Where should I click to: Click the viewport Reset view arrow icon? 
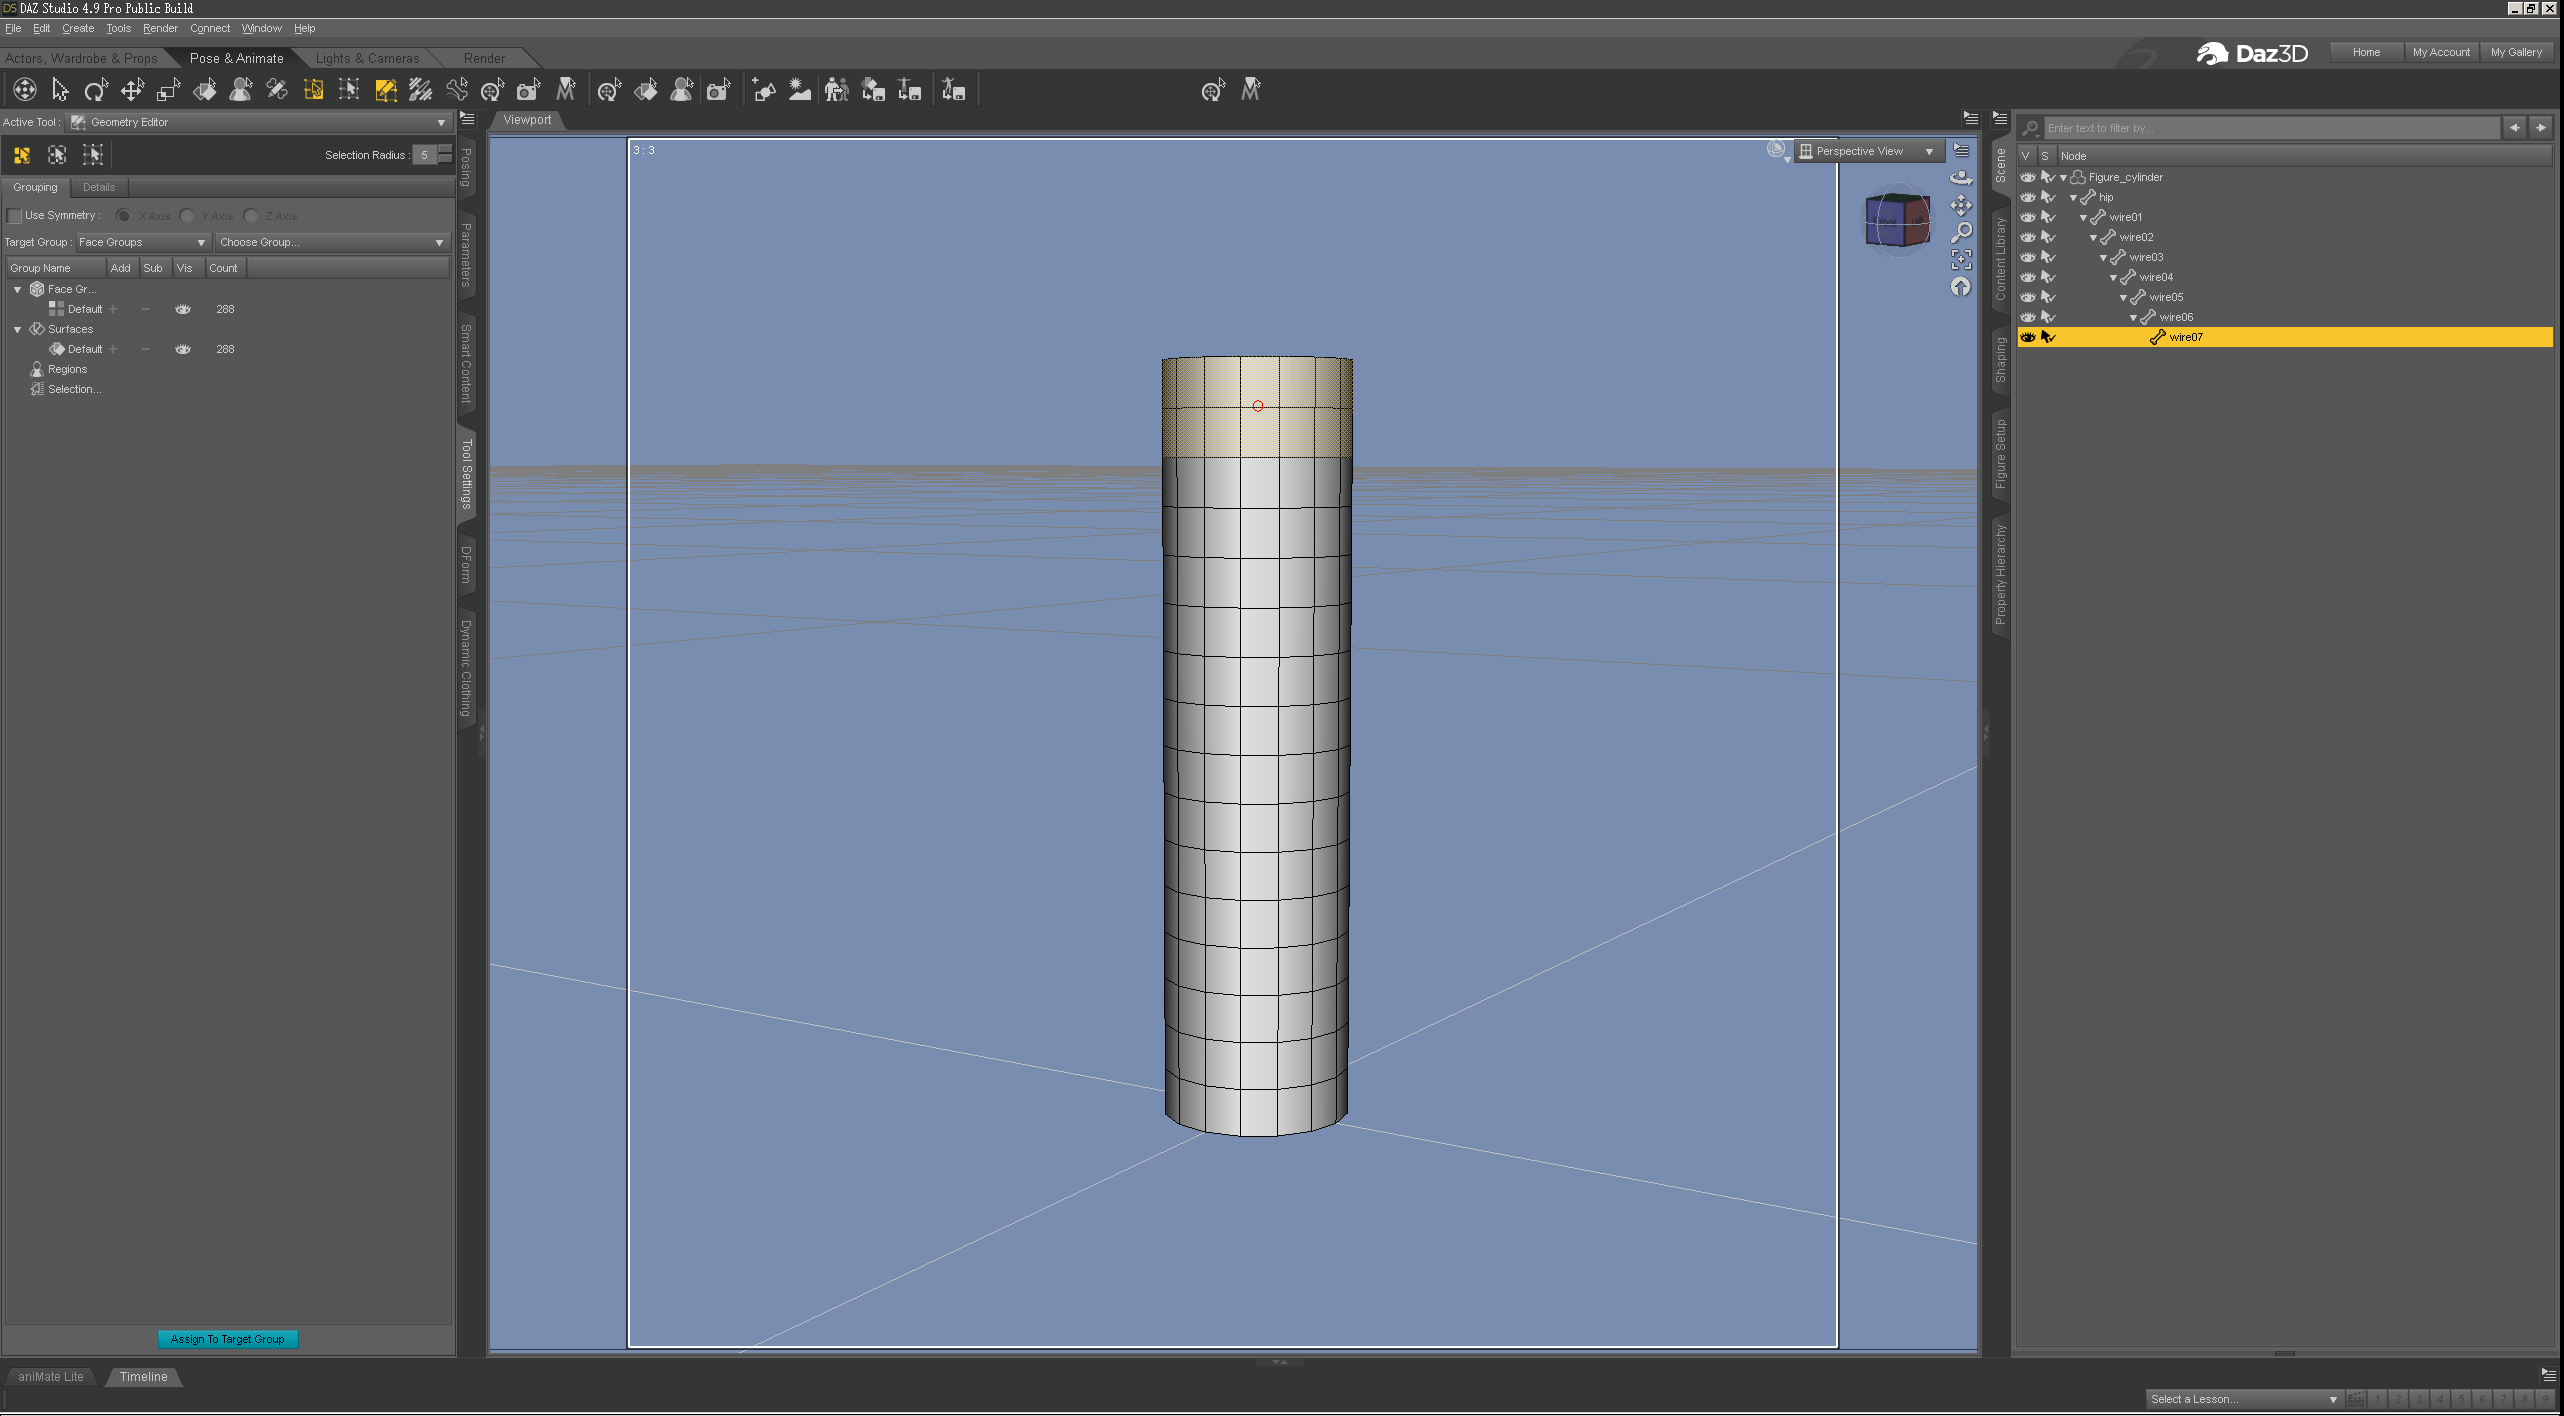pos(1961,288)
